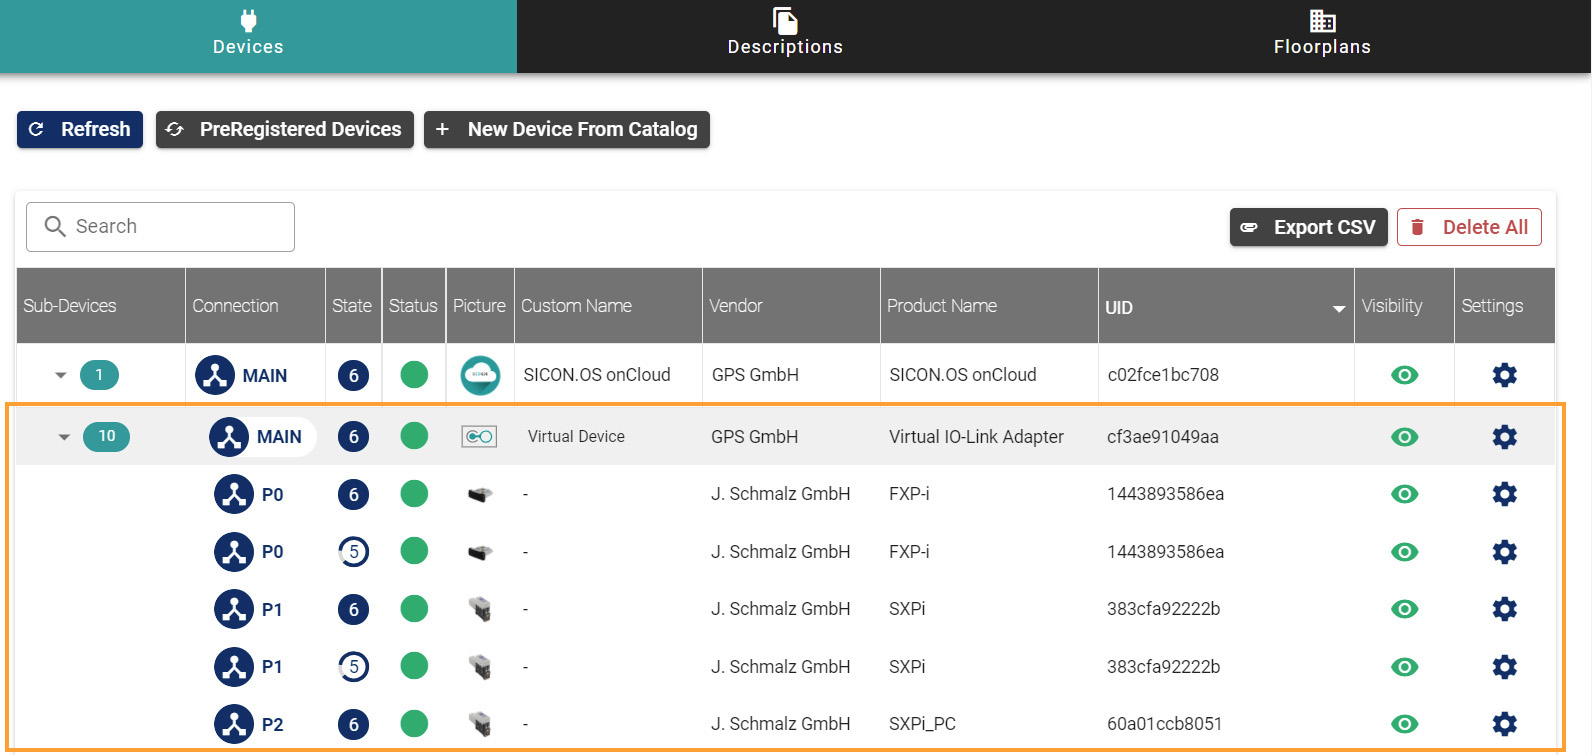Switch to the Descriptions tab
The height and width of the screenshot is (755, 1592).
tap(785, 36)
